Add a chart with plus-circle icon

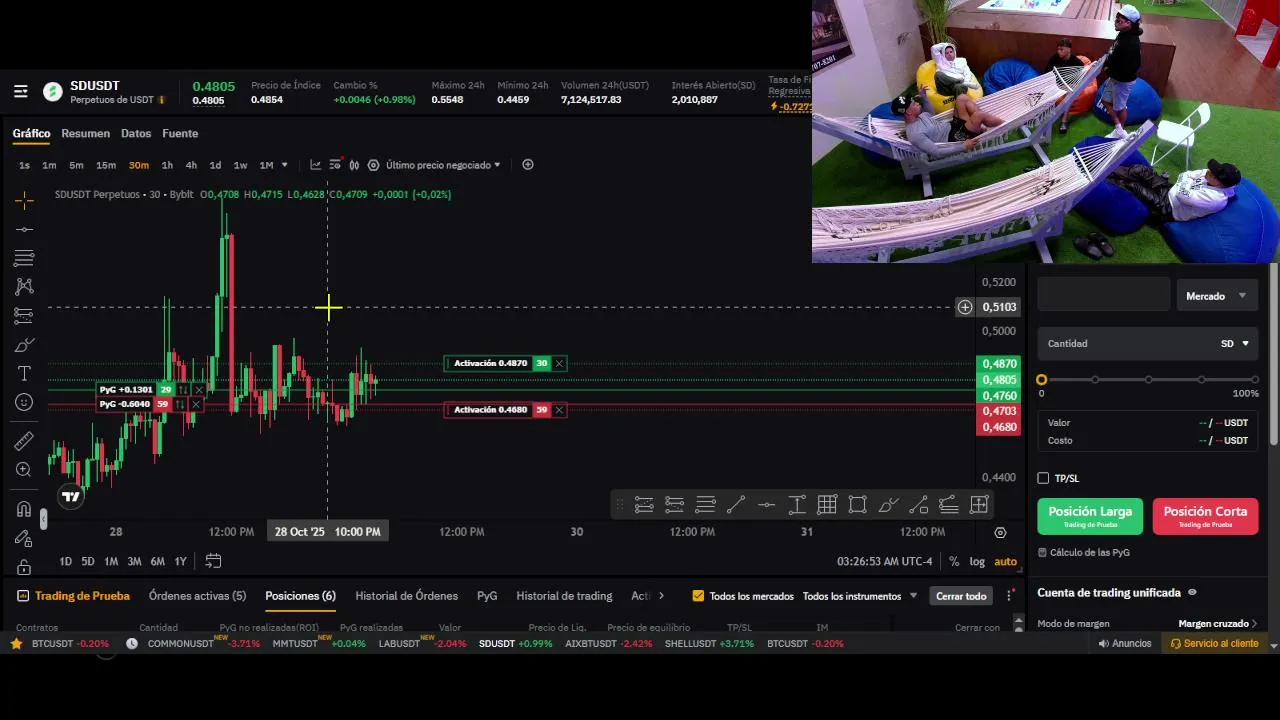(x=528, y=165)
